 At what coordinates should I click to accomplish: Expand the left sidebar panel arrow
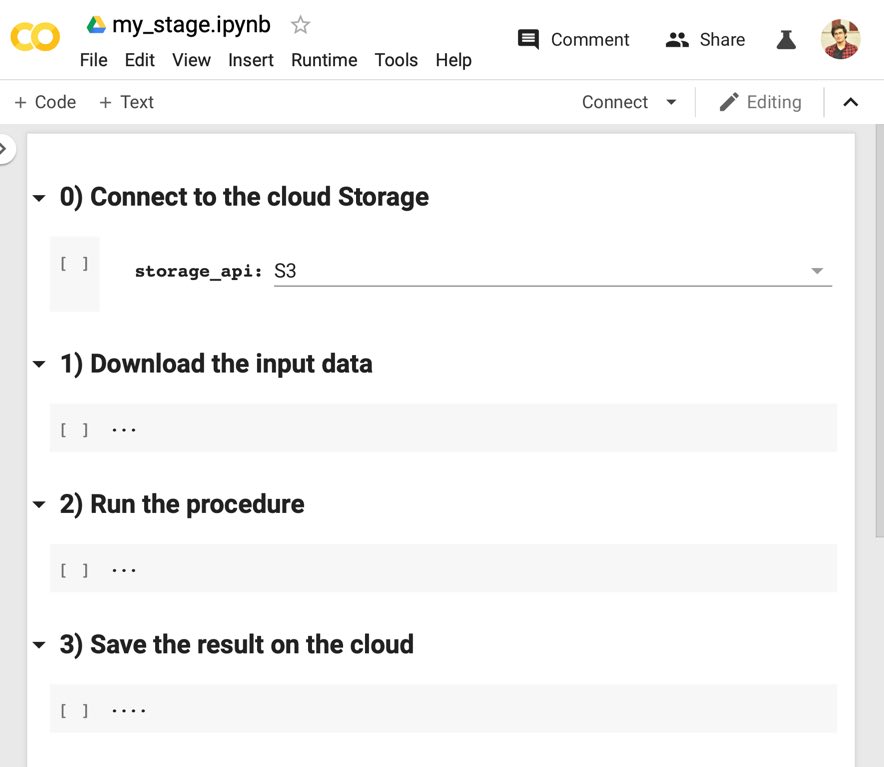click(x=4, y=149)
